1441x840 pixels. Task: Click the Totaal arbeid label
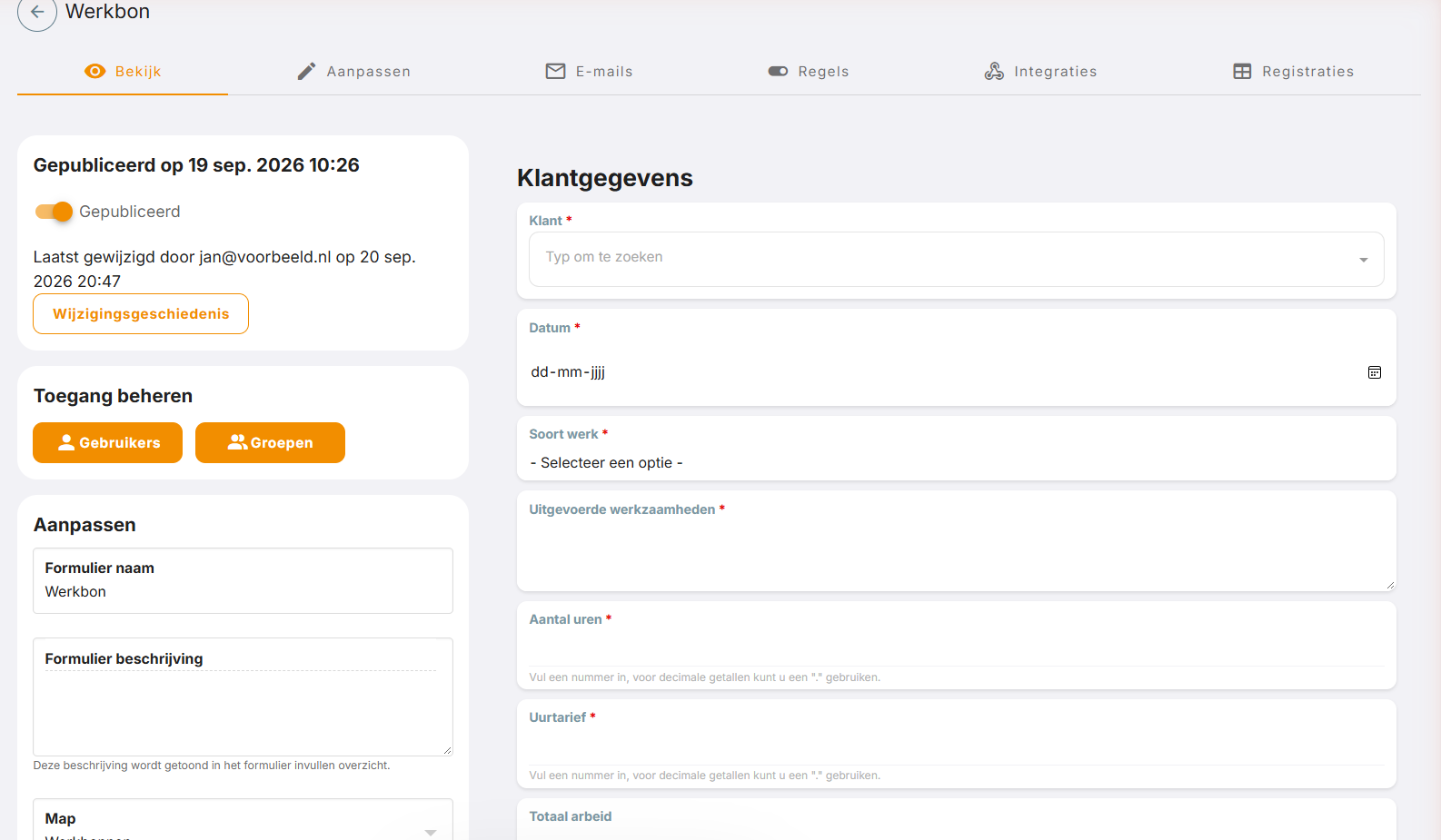pos(570,816)
